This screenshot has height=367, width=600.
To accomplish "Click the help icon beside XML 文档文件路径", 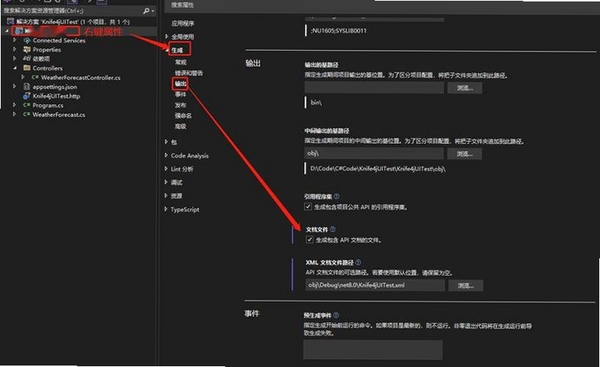I will (358, 263).
